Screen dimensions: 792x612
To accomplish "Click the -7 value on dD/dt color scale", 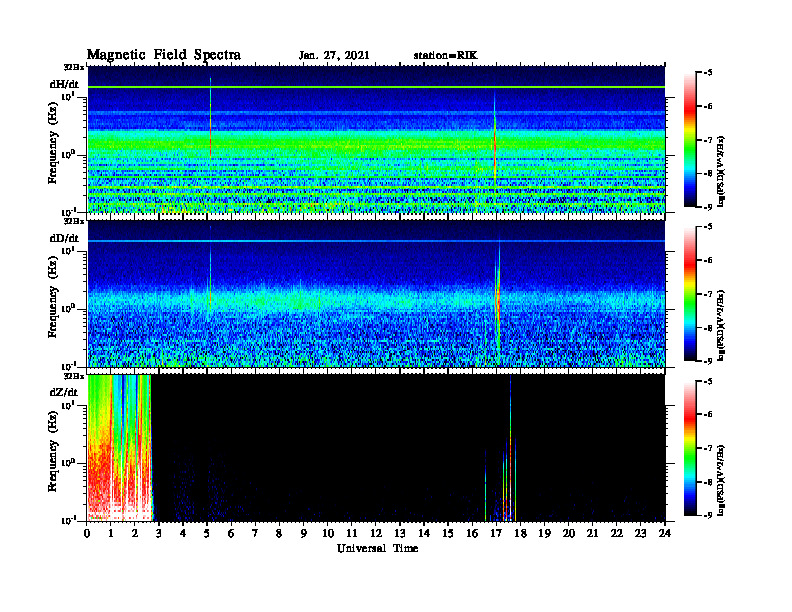I will click(x=708, y=294).
